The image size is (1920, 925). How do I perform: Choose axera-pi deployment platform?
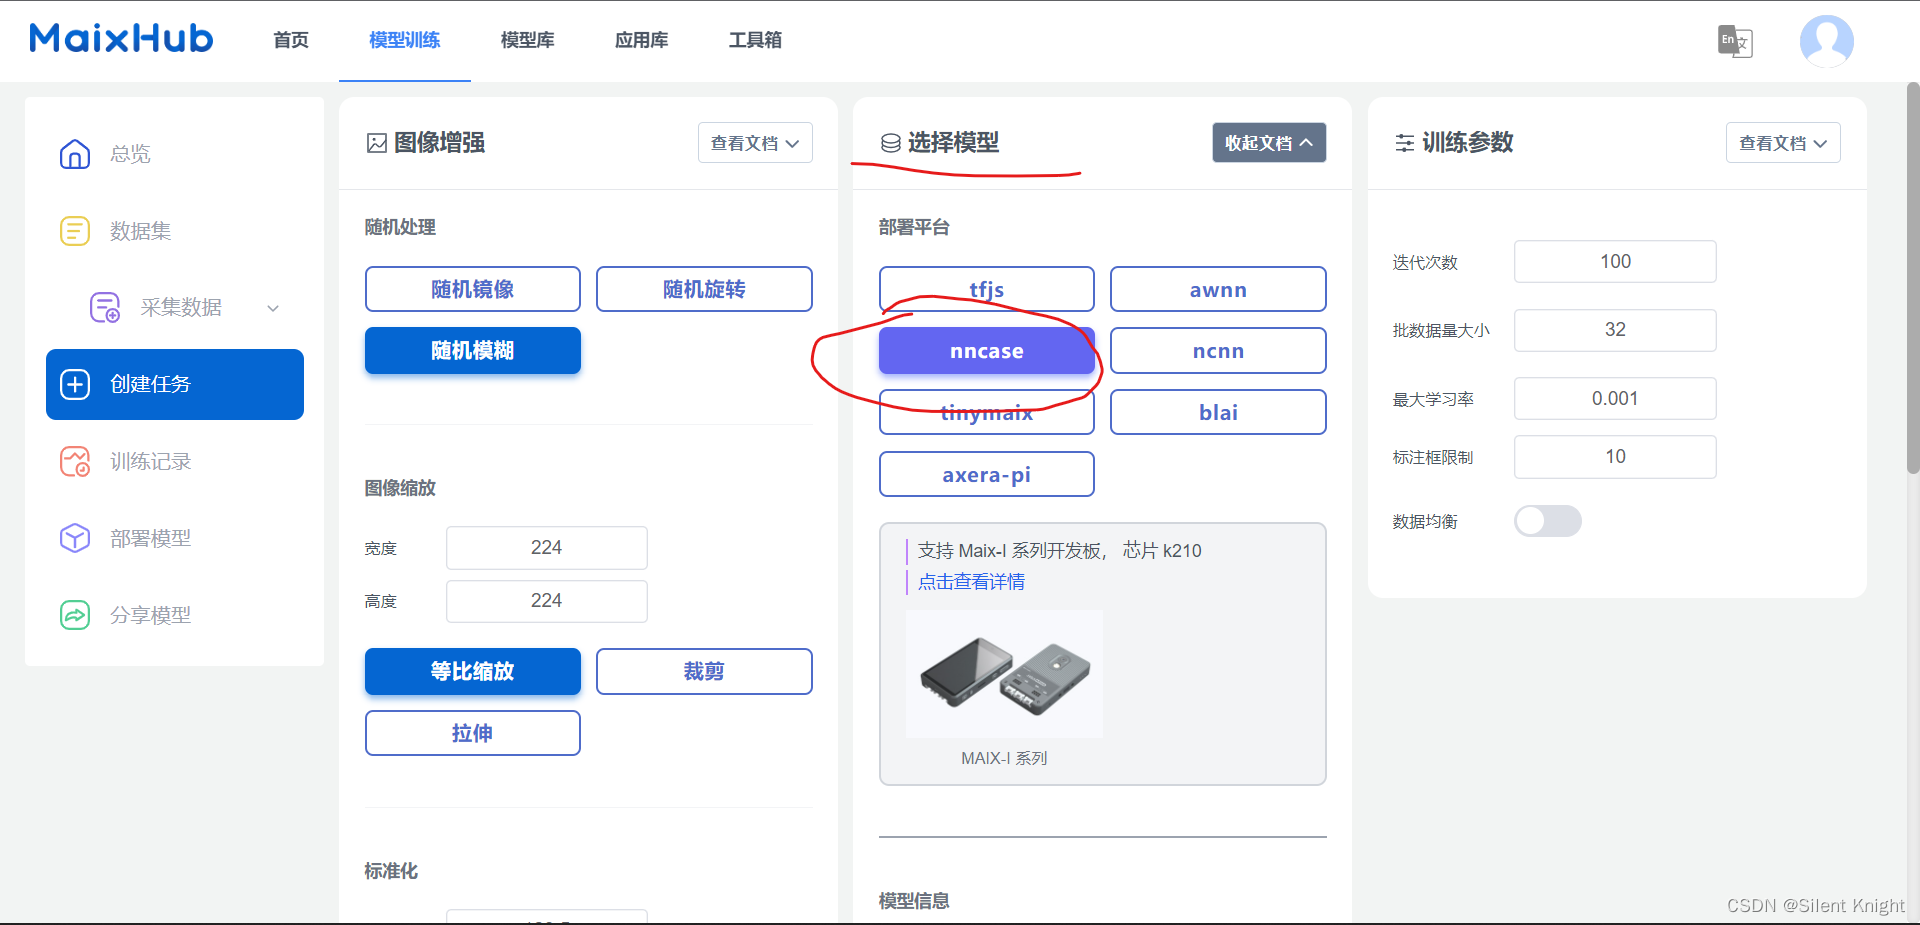[x=987, y=474]
